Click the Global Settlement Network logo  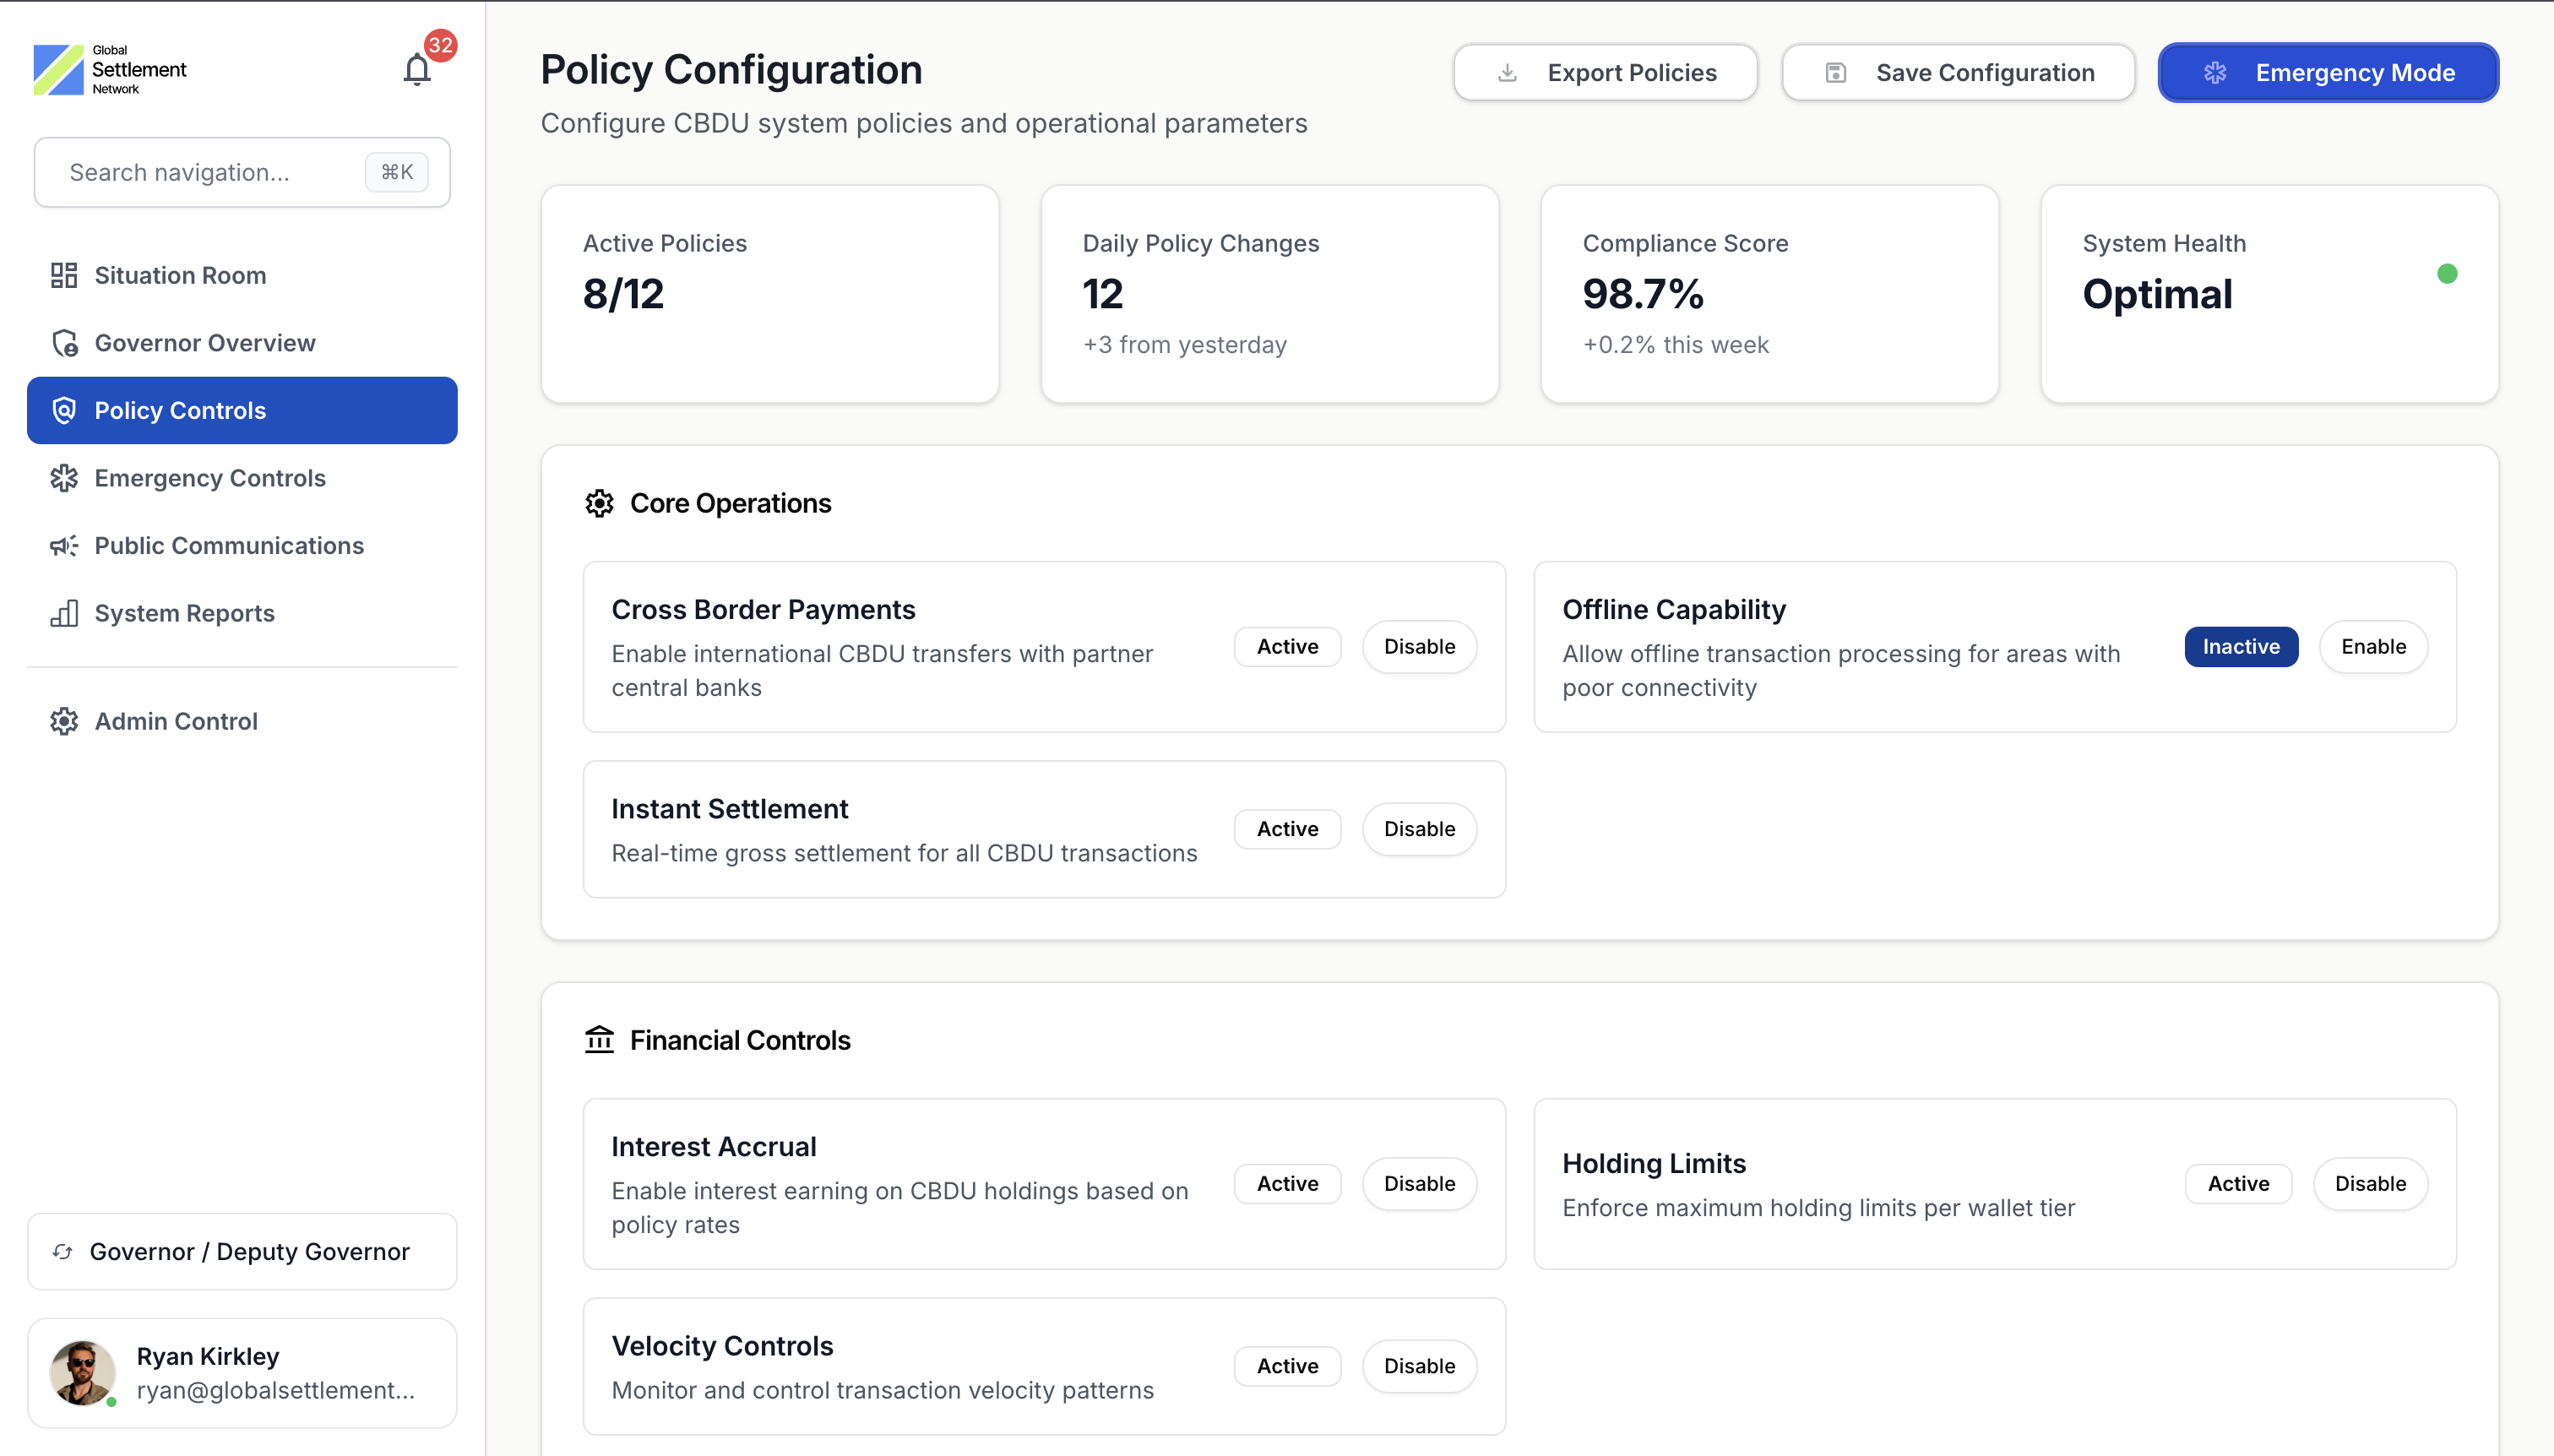(x=110, y=68)
